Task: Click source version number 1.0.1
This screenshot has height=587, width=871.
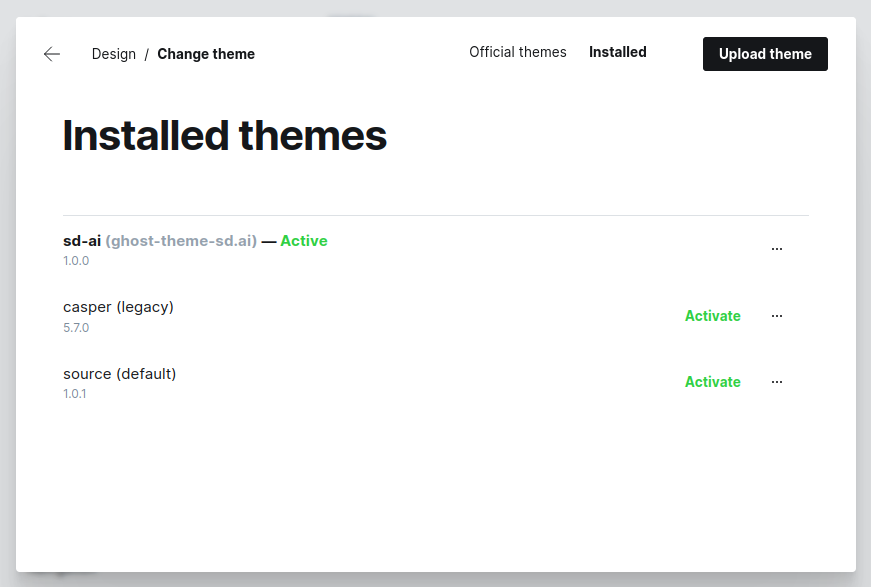Action: pyautogui.click(x=75, y=394)
